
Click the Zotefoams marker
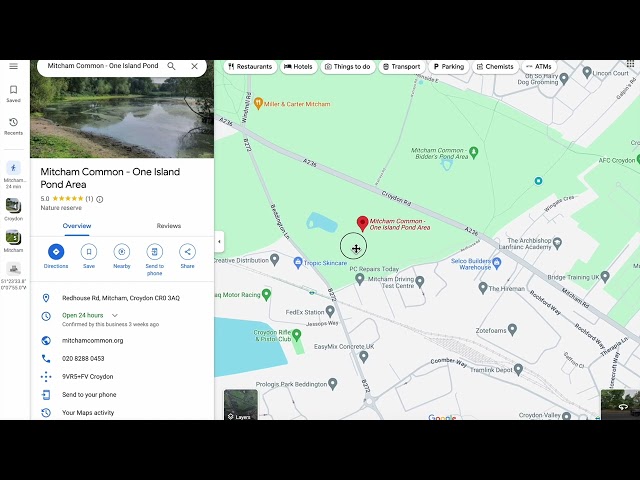[512, 329]
